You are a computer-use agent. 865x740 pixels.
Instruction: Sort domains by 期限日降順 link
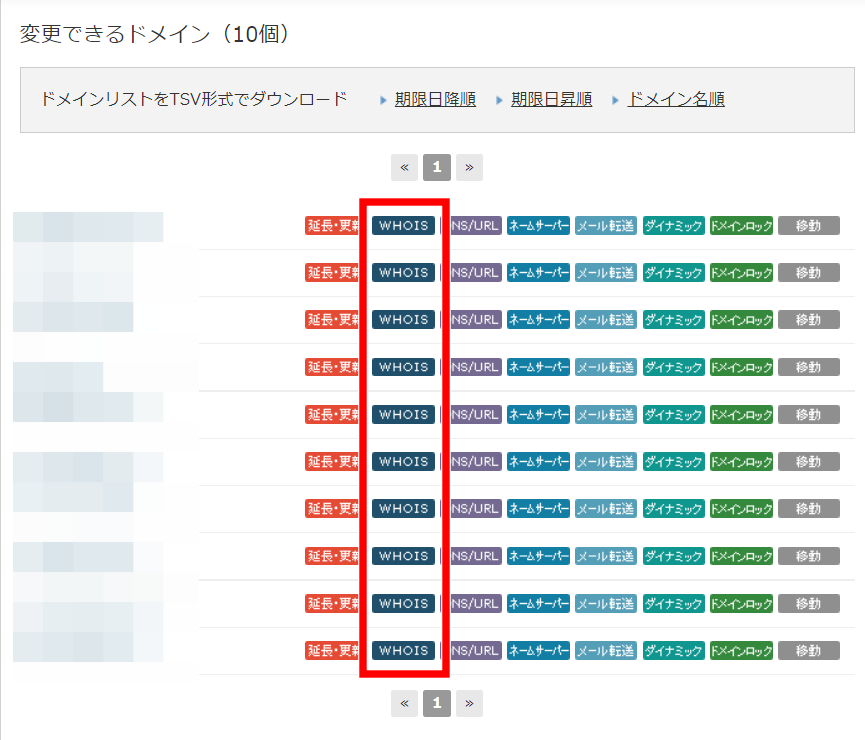pyautogui.click(x=435, y=99)
